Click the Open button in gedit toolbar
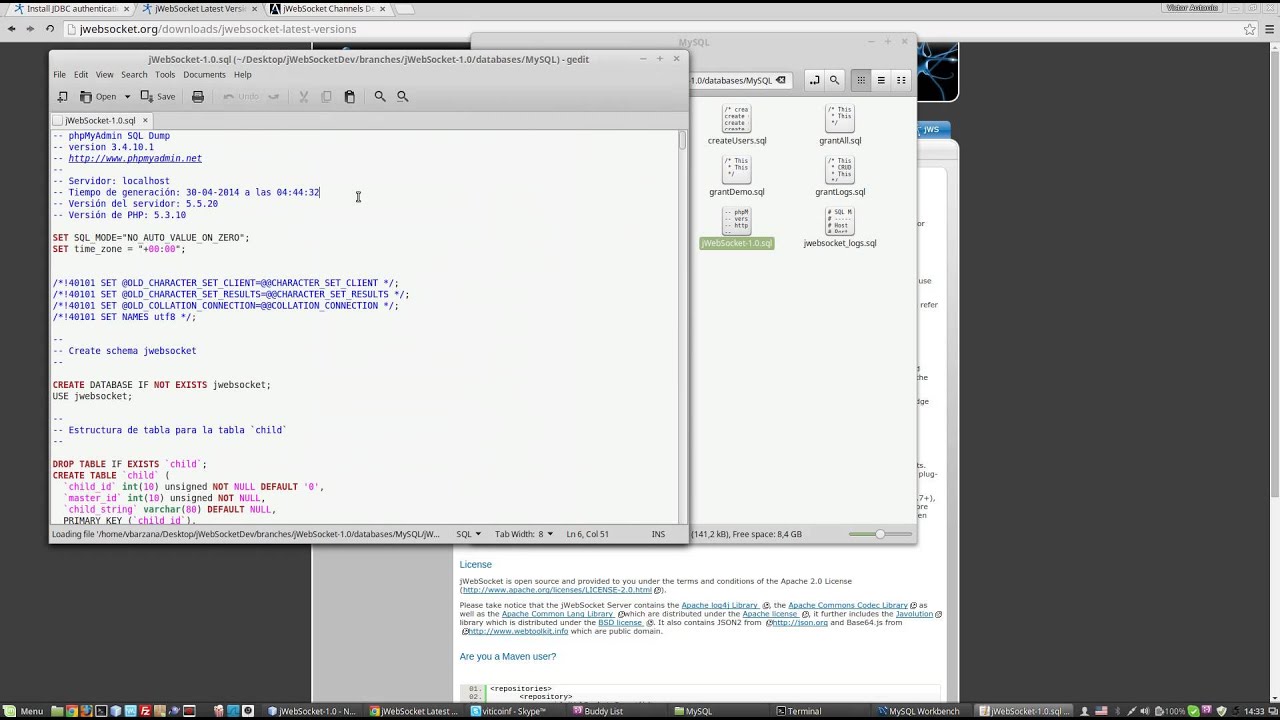 coord(98,97)
